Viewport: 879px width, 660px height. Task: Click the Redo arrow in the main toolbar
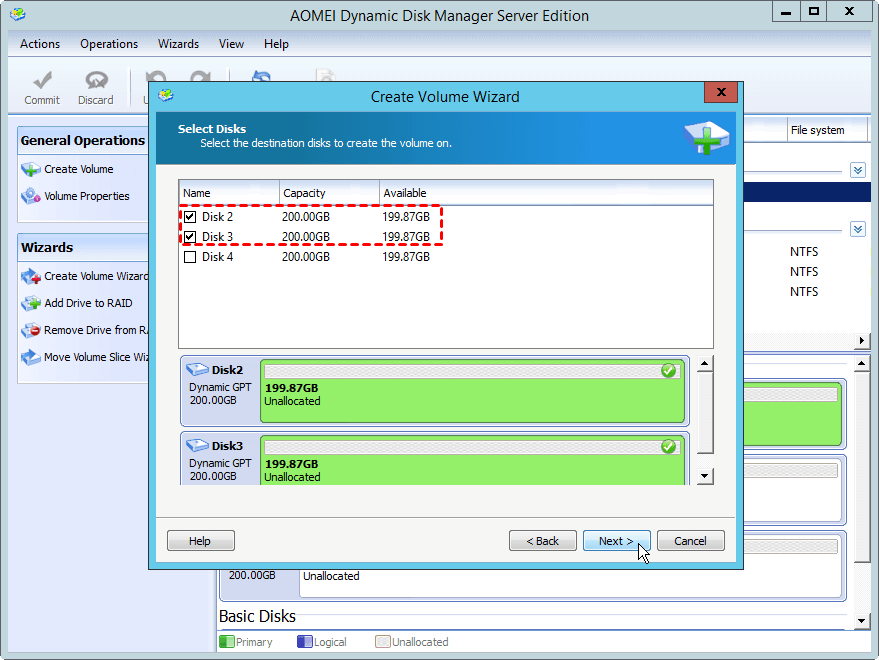pos(200,77)
